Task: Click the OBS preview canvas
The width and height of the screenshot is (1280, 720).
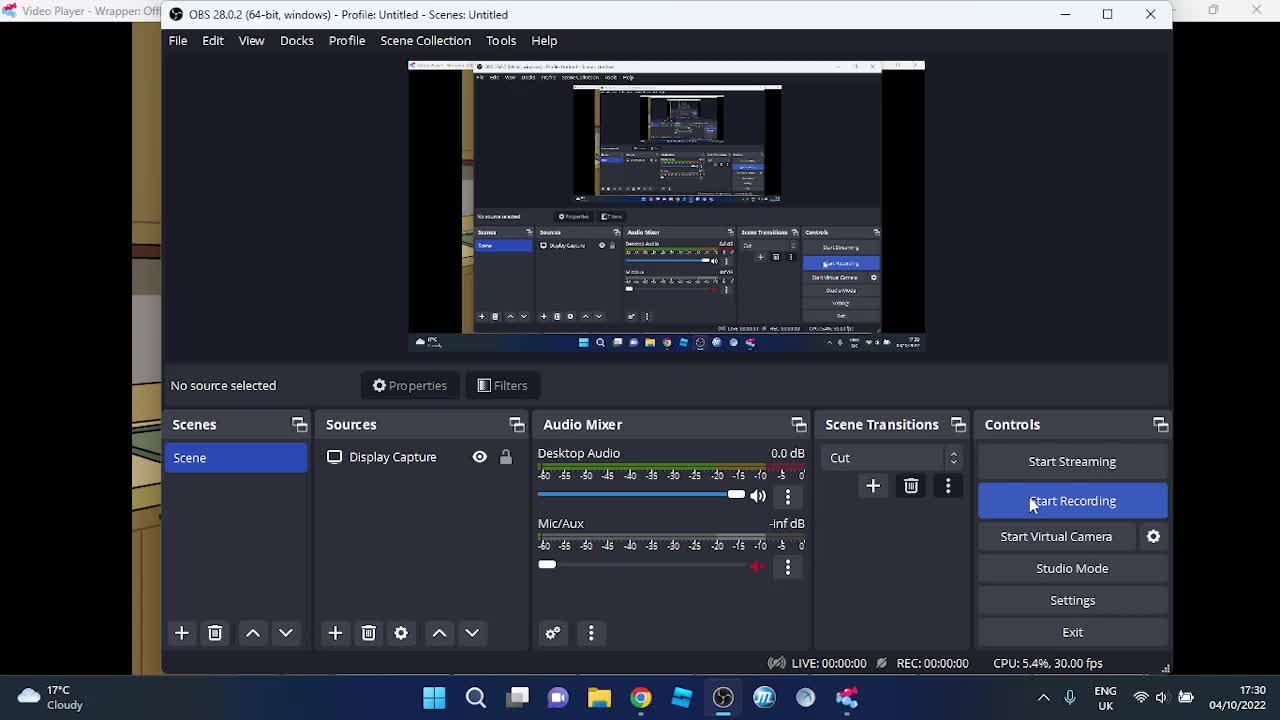Action: 666,206
